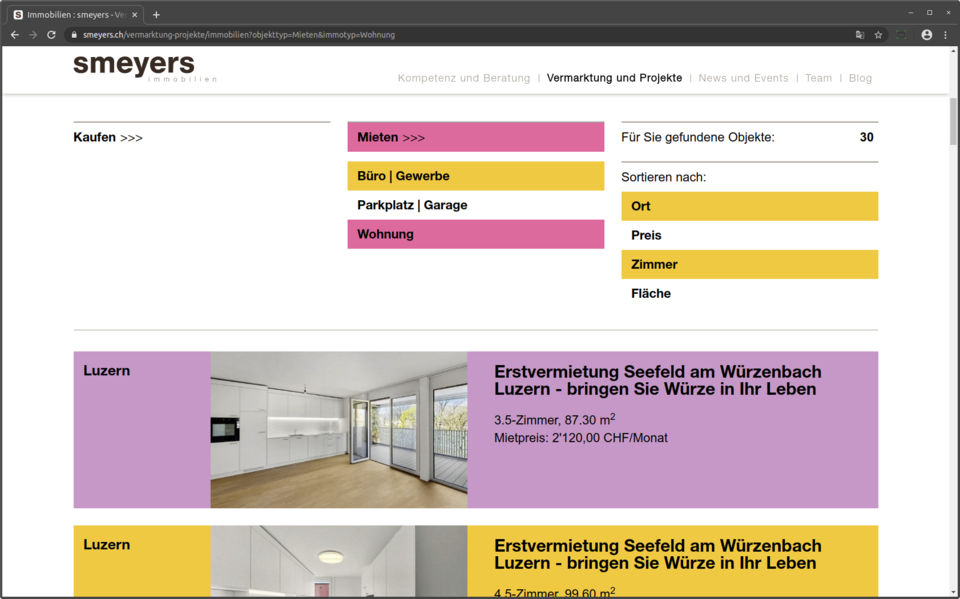Open a new tab with the plus button
This screenshot has height=599, width=960.
pyautogui.click(x=156, y=15)
